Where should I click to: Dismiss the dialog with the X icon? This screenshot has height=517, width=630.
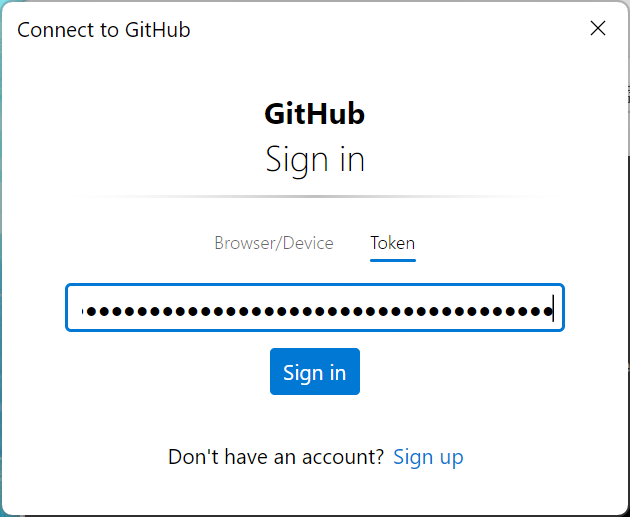point(598,28)
